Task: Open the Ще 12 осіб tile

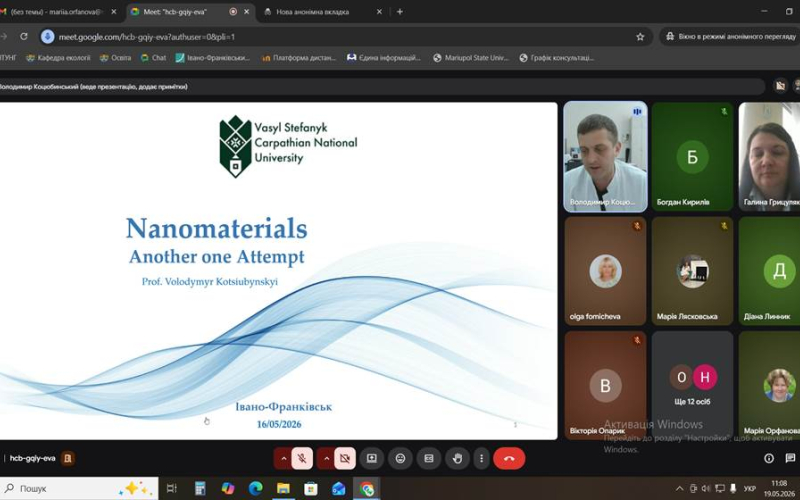Action: (692, 385)
